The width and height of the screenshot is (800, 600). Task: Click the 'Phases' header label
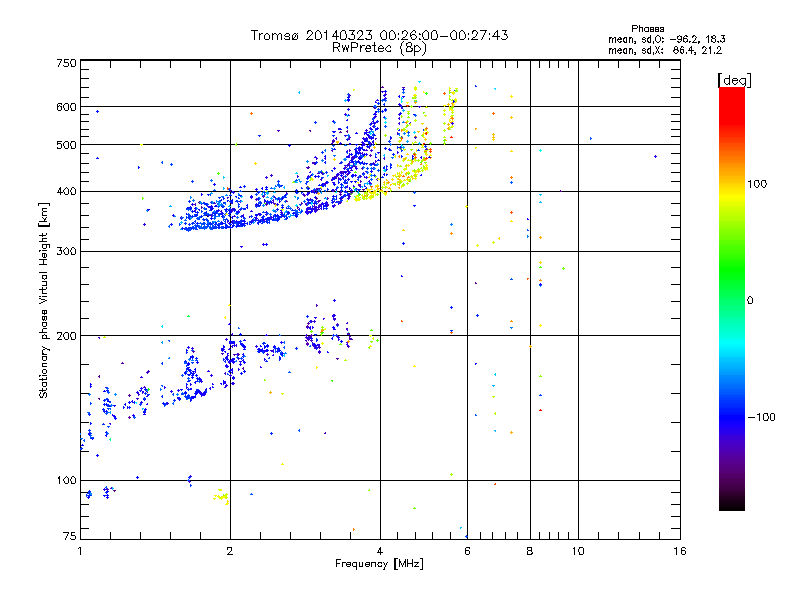(647, 29)
